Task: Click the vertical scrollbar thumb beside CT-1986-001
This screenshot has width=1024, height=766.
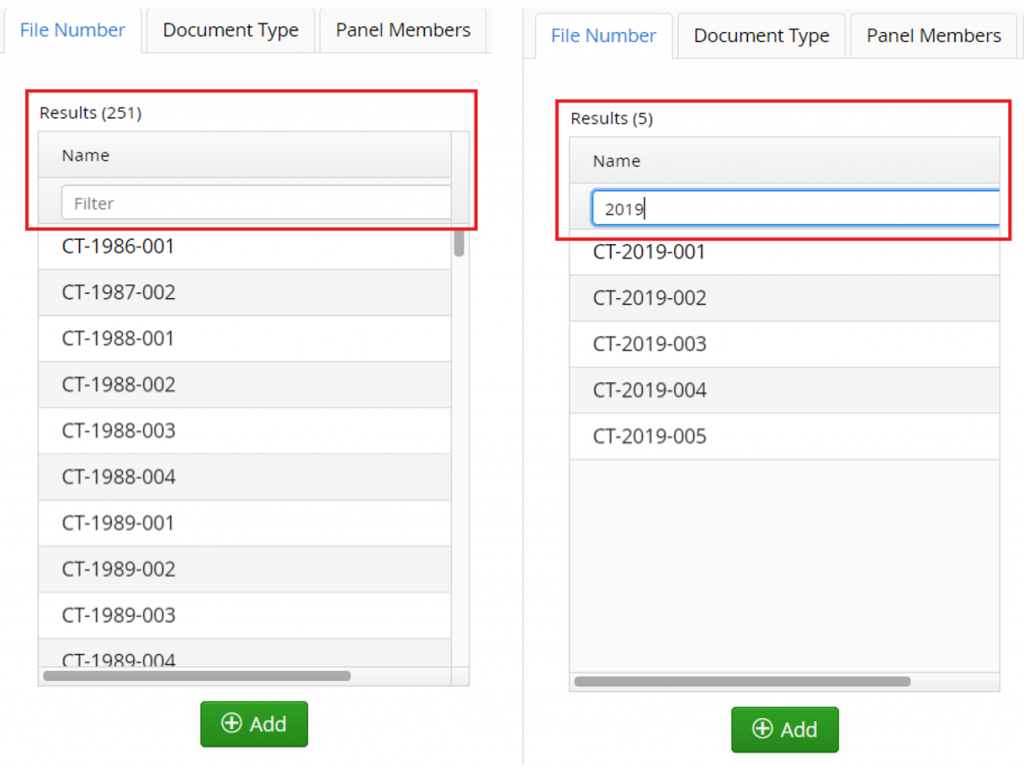Action: point(459,243)
